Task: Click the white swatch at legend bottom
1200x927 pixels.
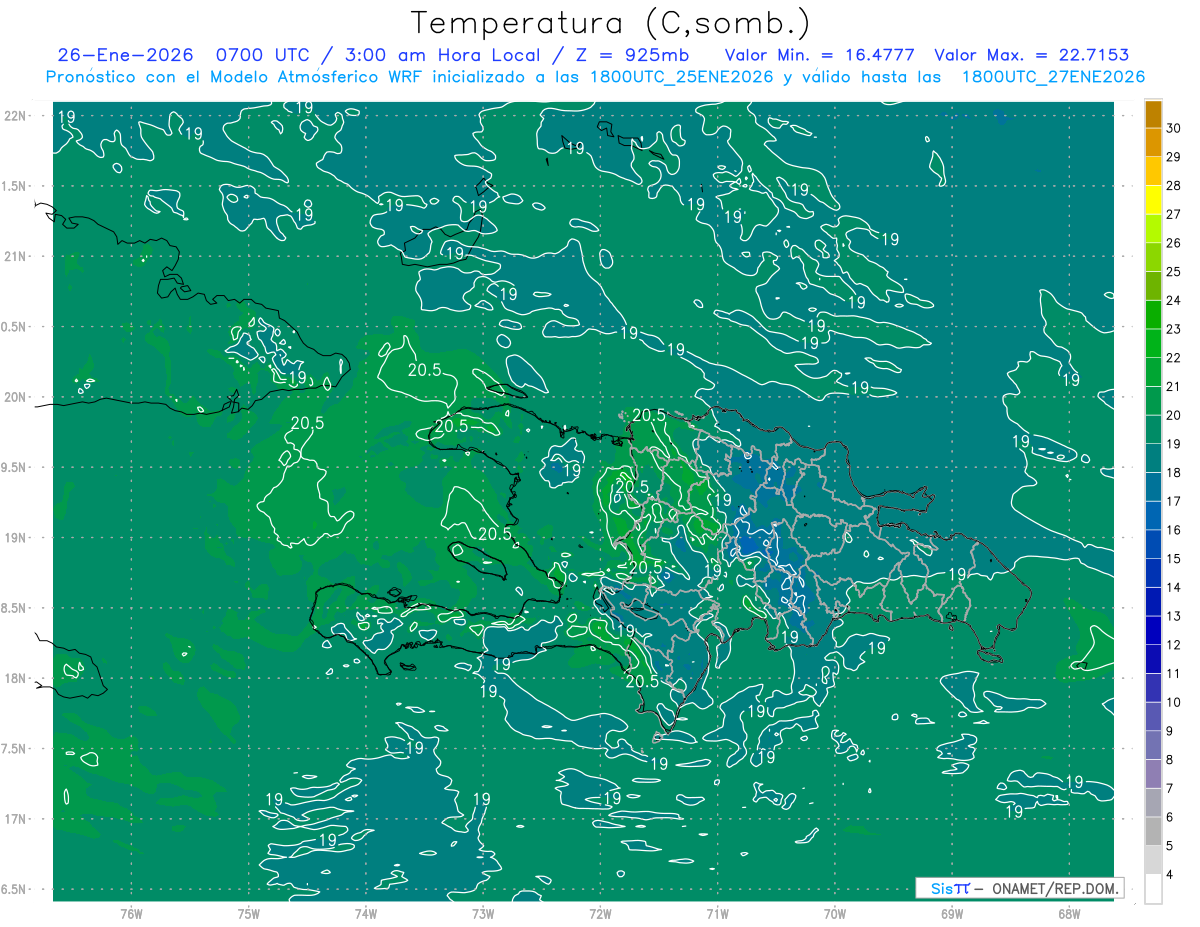Action: pos(1153,889)
